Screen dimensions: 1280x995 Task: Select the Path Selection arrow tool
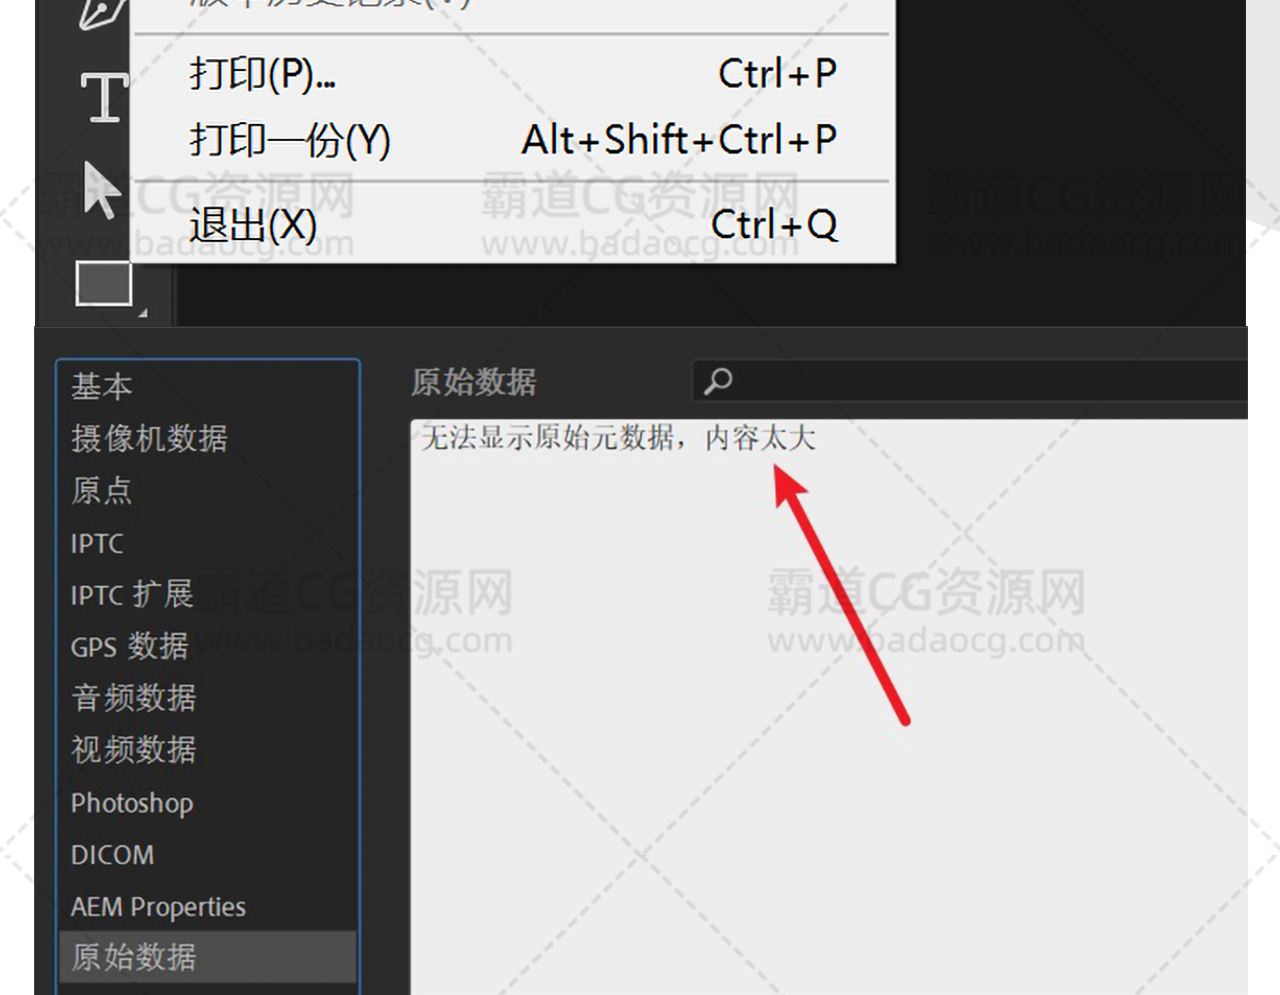101,189
